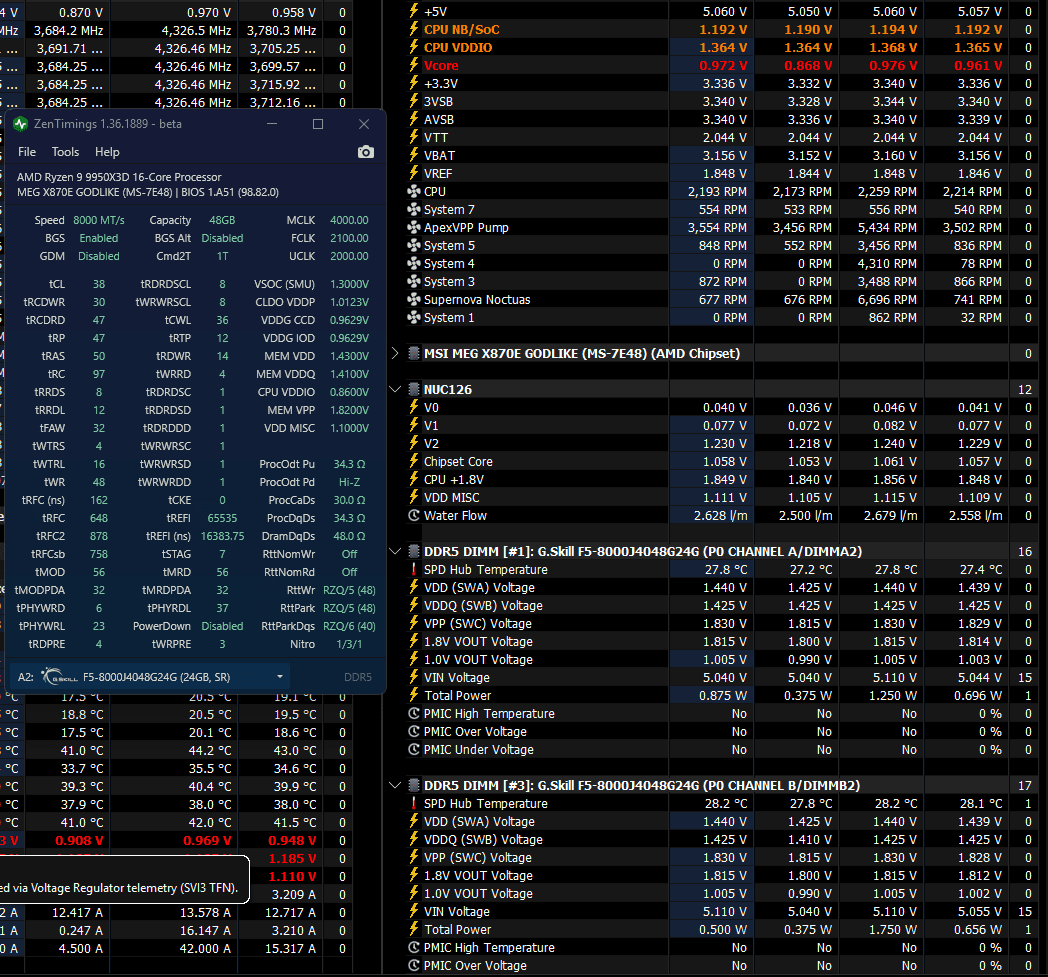Viewport: 1048px width, 977px height.
Task: Select DIMM [#3] VPP (SWC) Voltage row label
Action: click(478, 858)
